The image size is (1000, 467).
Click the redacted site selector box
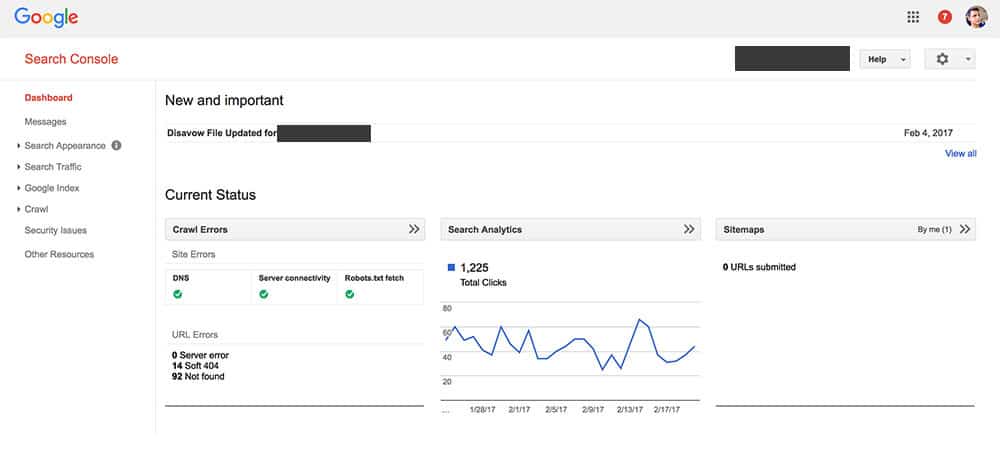[x=792, y=58]
